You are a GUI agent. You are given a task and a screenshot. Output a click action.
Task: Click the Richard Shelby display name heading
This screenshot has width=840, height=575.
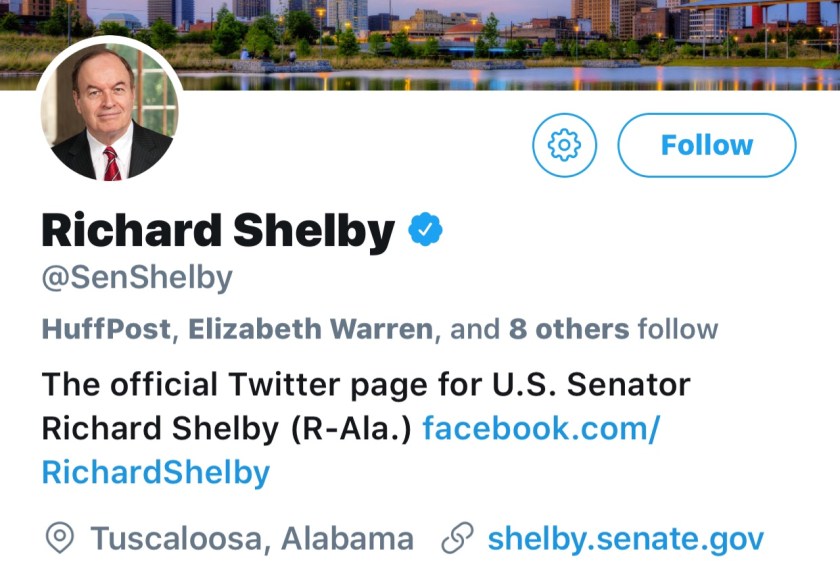point(218,231)
